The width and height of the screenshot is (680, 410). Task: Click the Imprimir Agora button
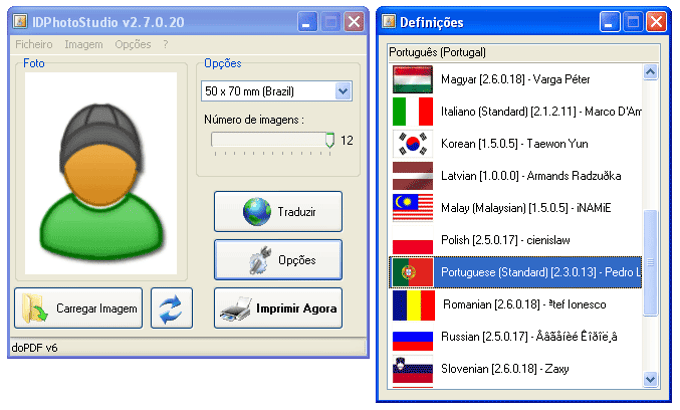pos(278,308)
